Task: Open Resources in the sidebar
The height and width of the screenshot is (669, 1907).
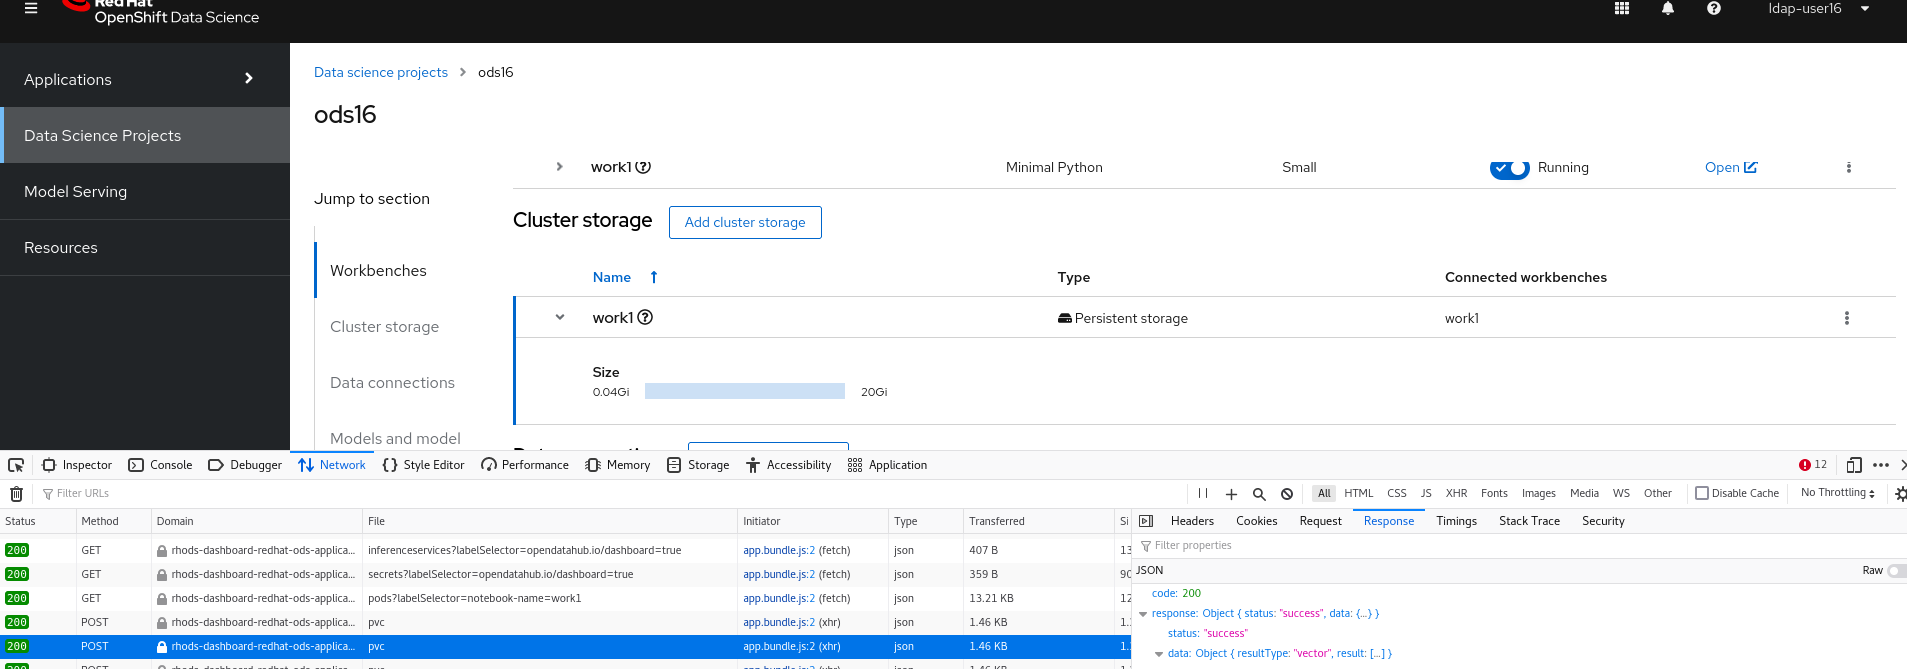Action: 145,247
